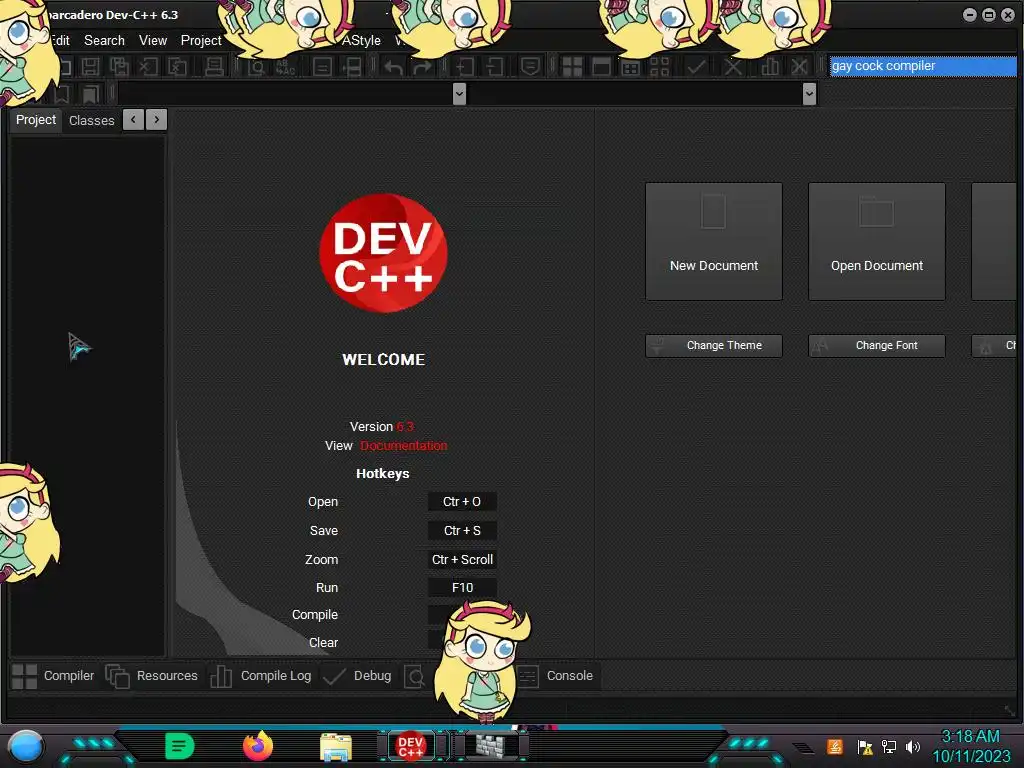Click the Compile & Run toolbar icon

coord(631,66)
